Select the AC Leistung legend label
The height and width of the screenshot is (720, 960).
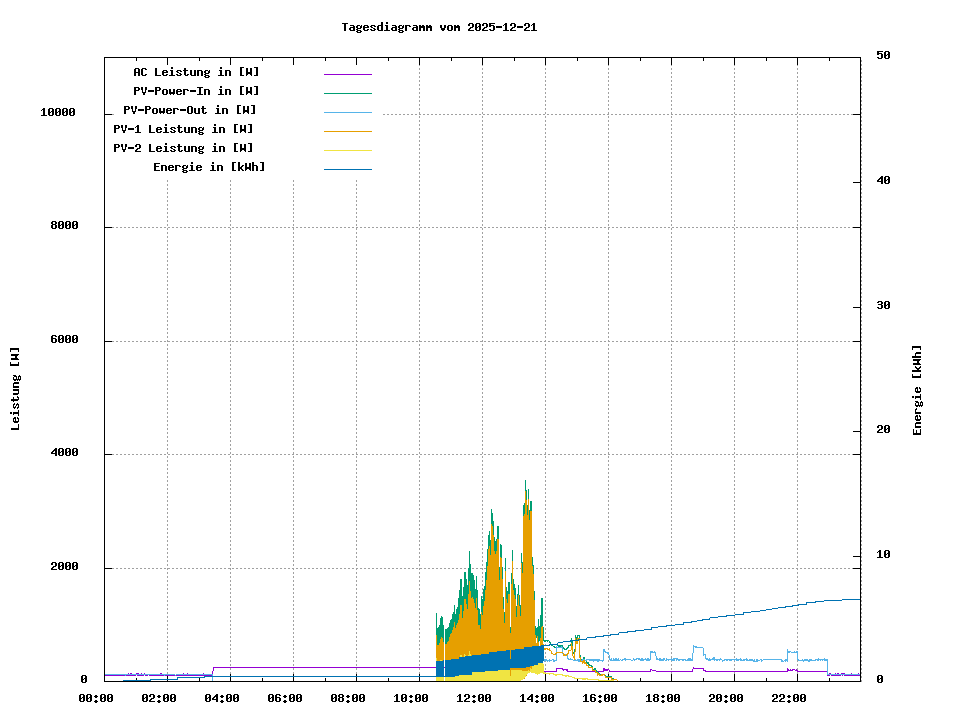[x=196, y=72]
